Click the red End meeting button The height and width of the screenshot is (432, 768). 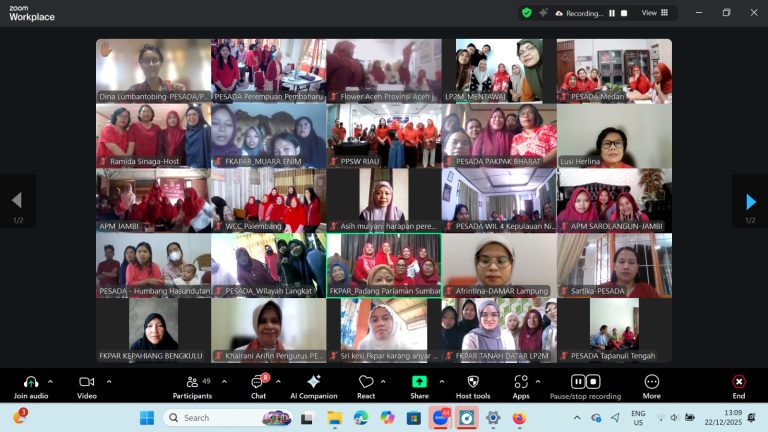738,382
